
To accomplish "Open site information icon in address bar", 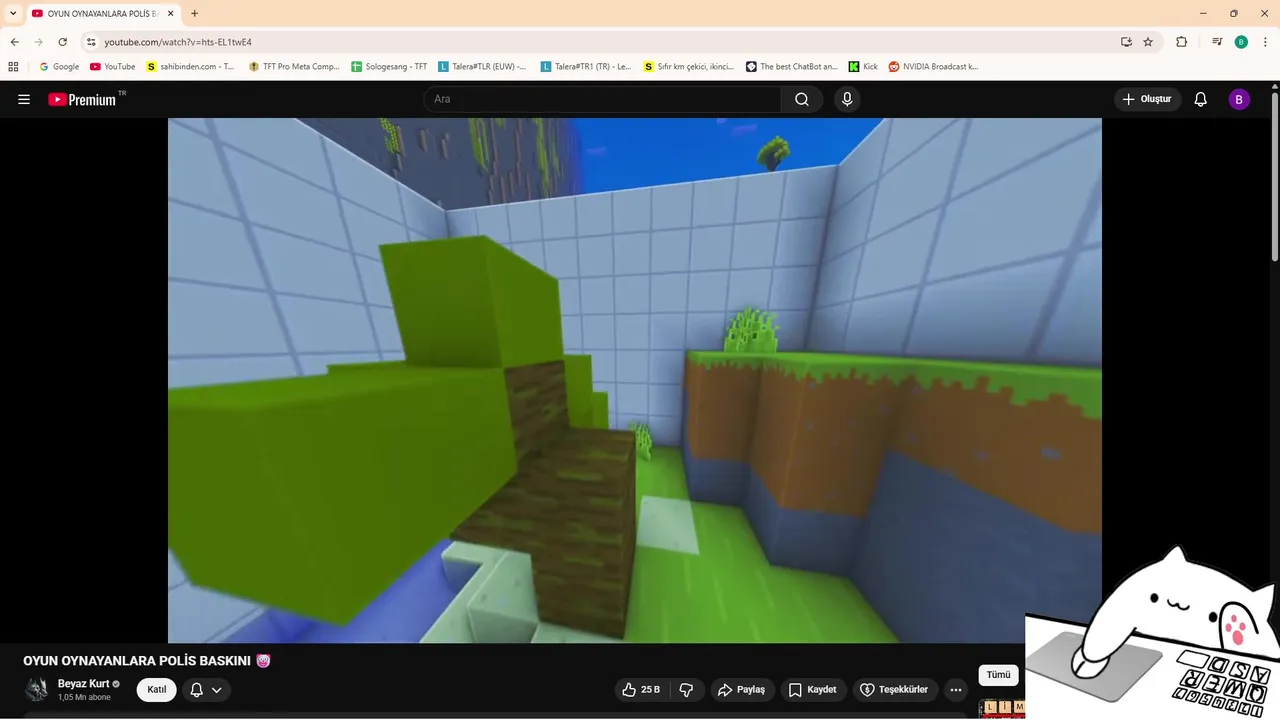I will (91, 42).
